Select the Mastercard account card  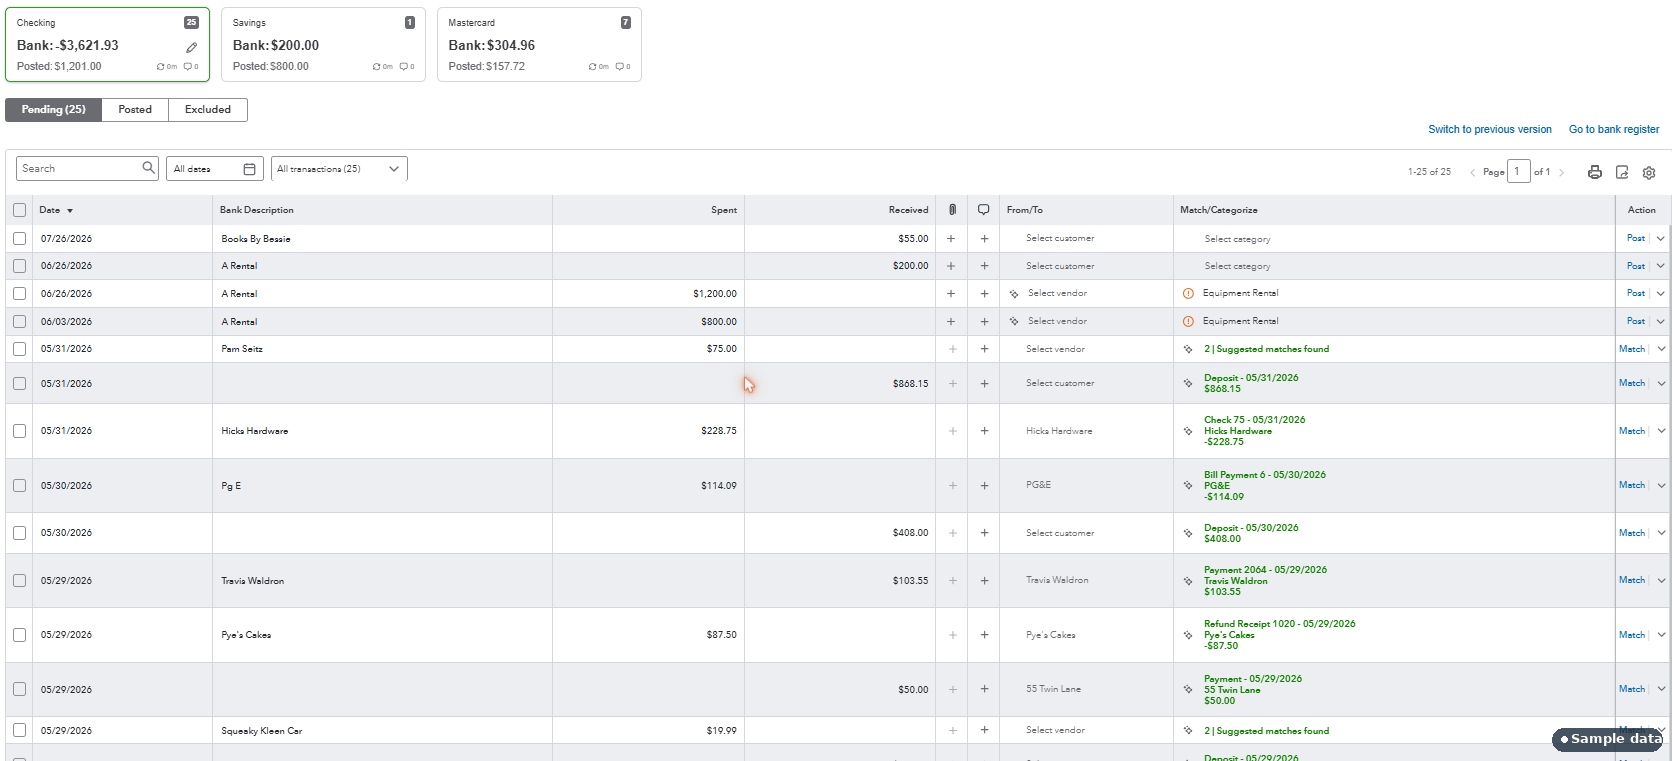pos(539,45)
